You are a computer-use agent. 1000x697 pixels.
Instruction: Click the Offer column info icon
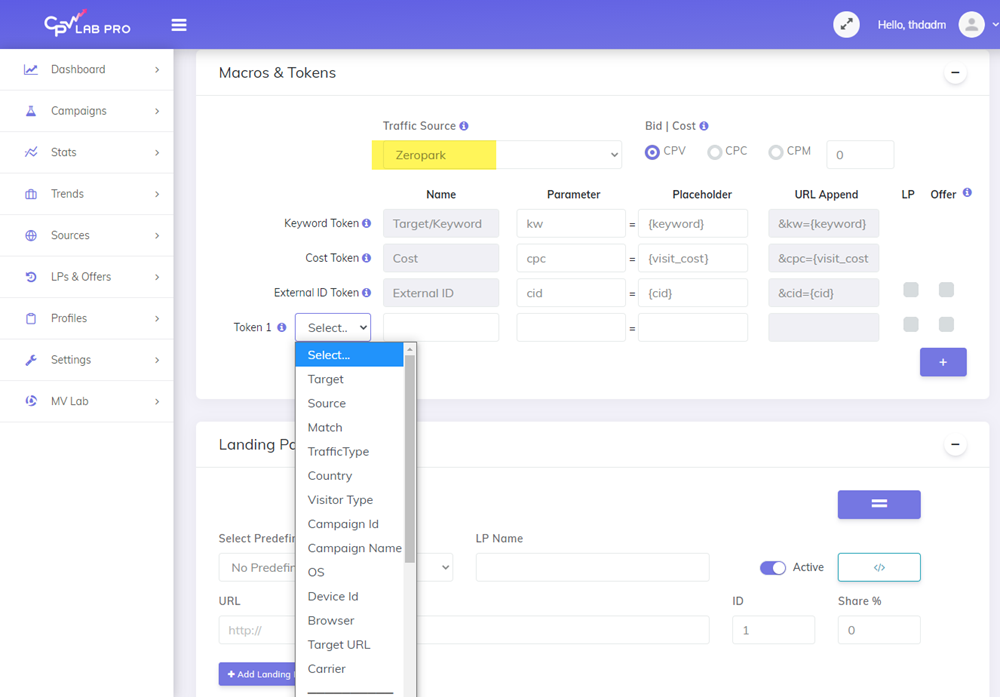[x=967, y=193]
